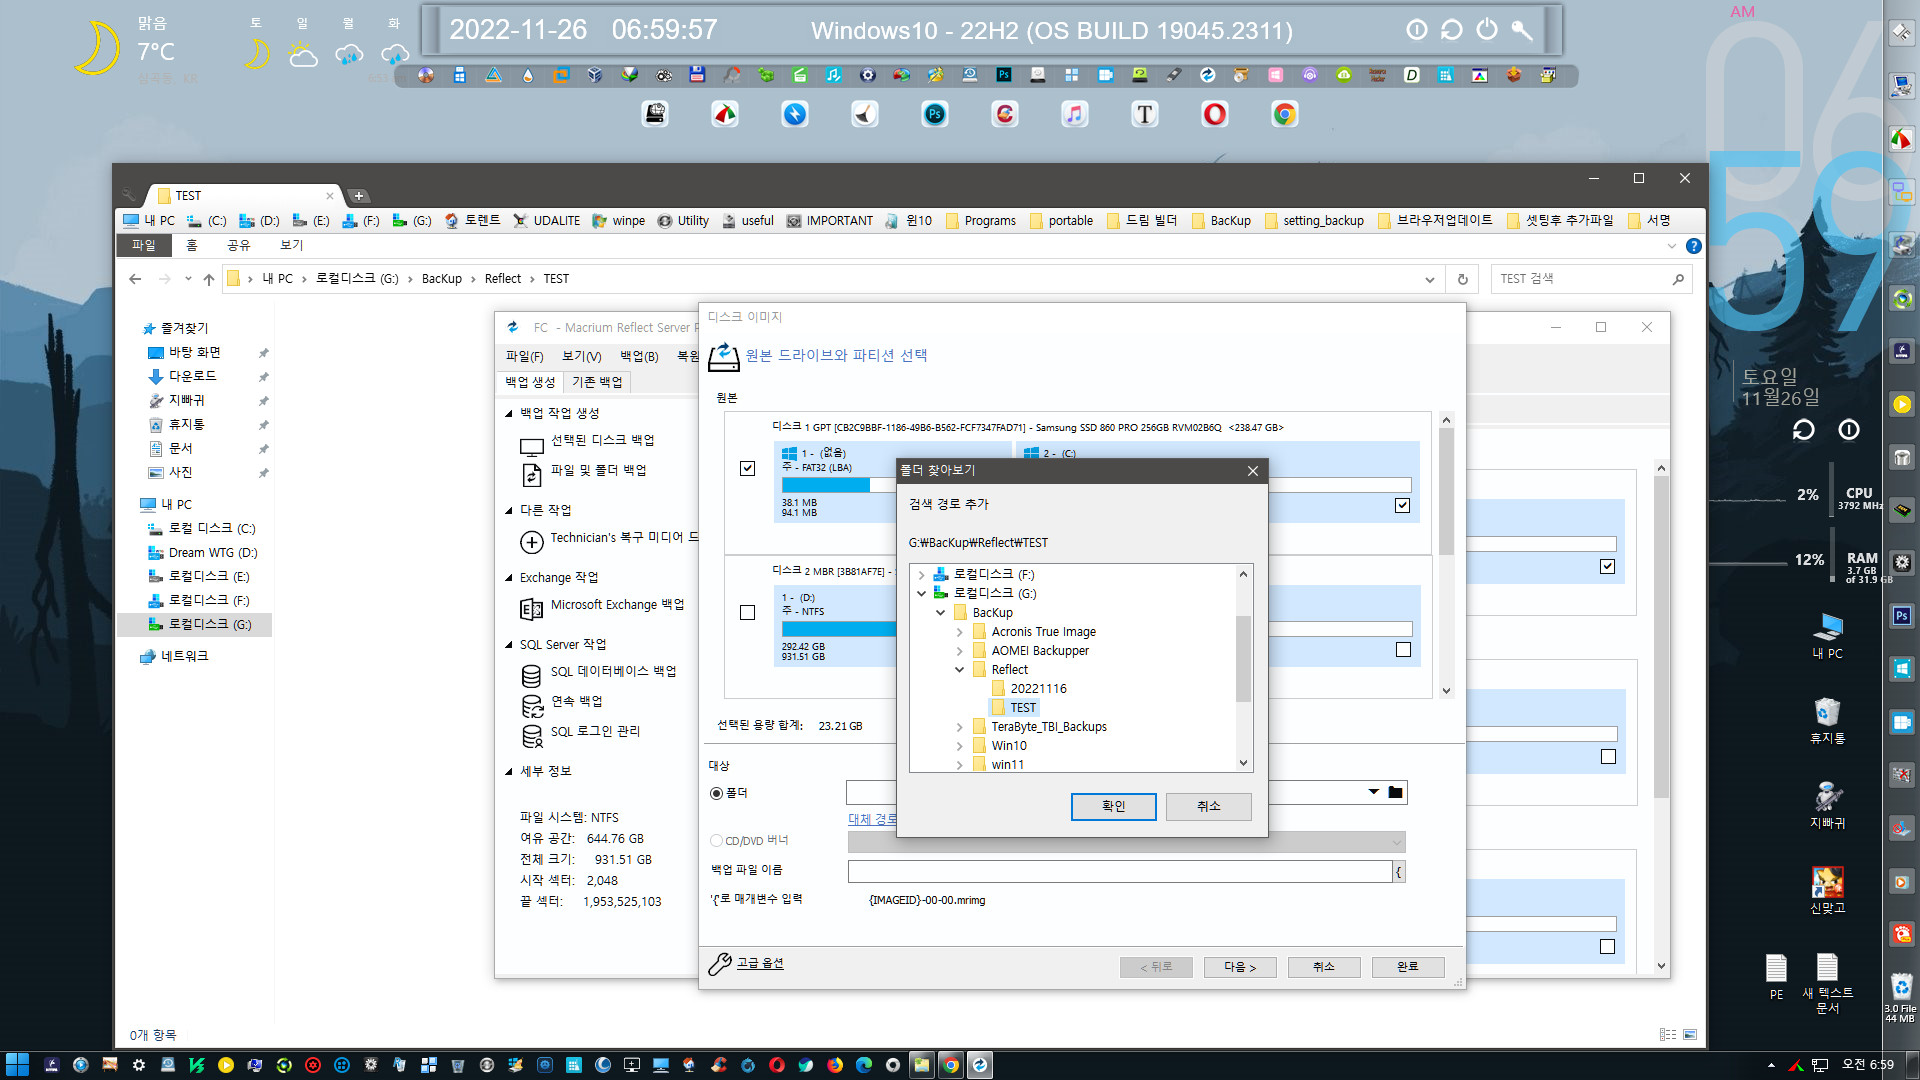Open Explorer address bar history dropdown
Viewport: 1920px width, 1080px height.
pyautogui.click(x=1429, y=280)
